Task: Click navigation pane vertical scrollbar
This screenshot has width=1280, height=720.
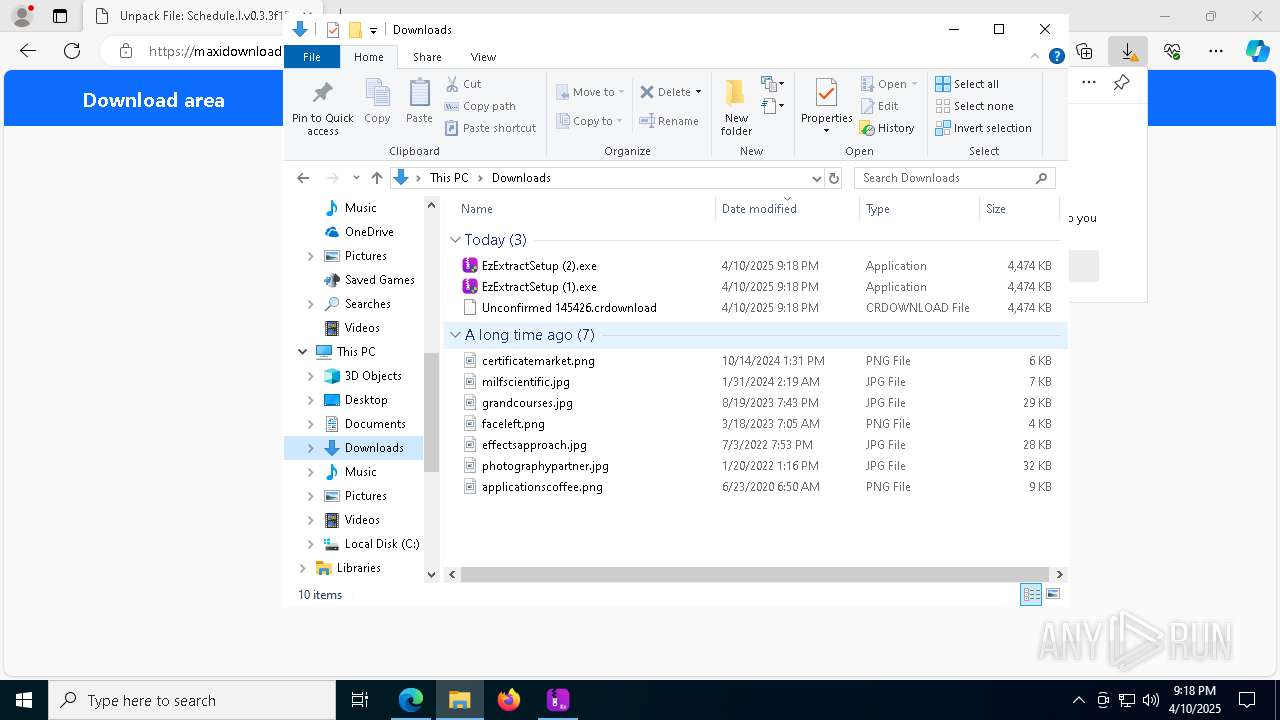Action: click(432, 412)
